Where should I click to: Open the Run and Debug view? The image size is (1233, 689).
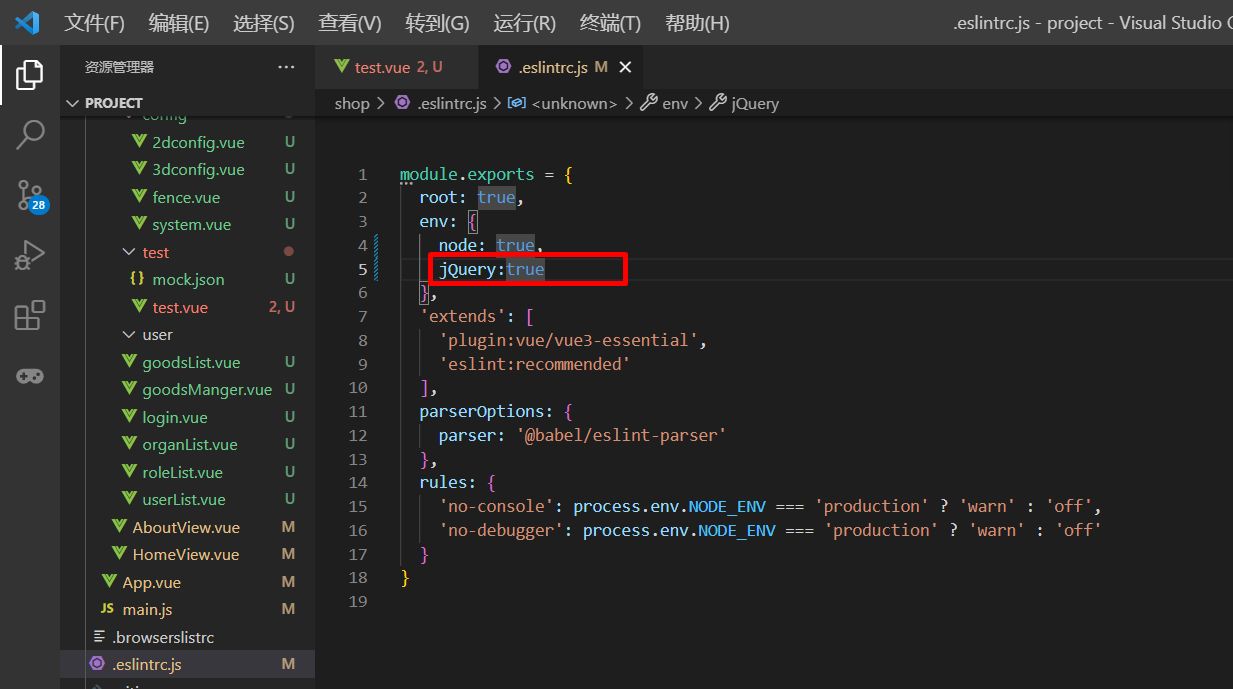(30, 256)
